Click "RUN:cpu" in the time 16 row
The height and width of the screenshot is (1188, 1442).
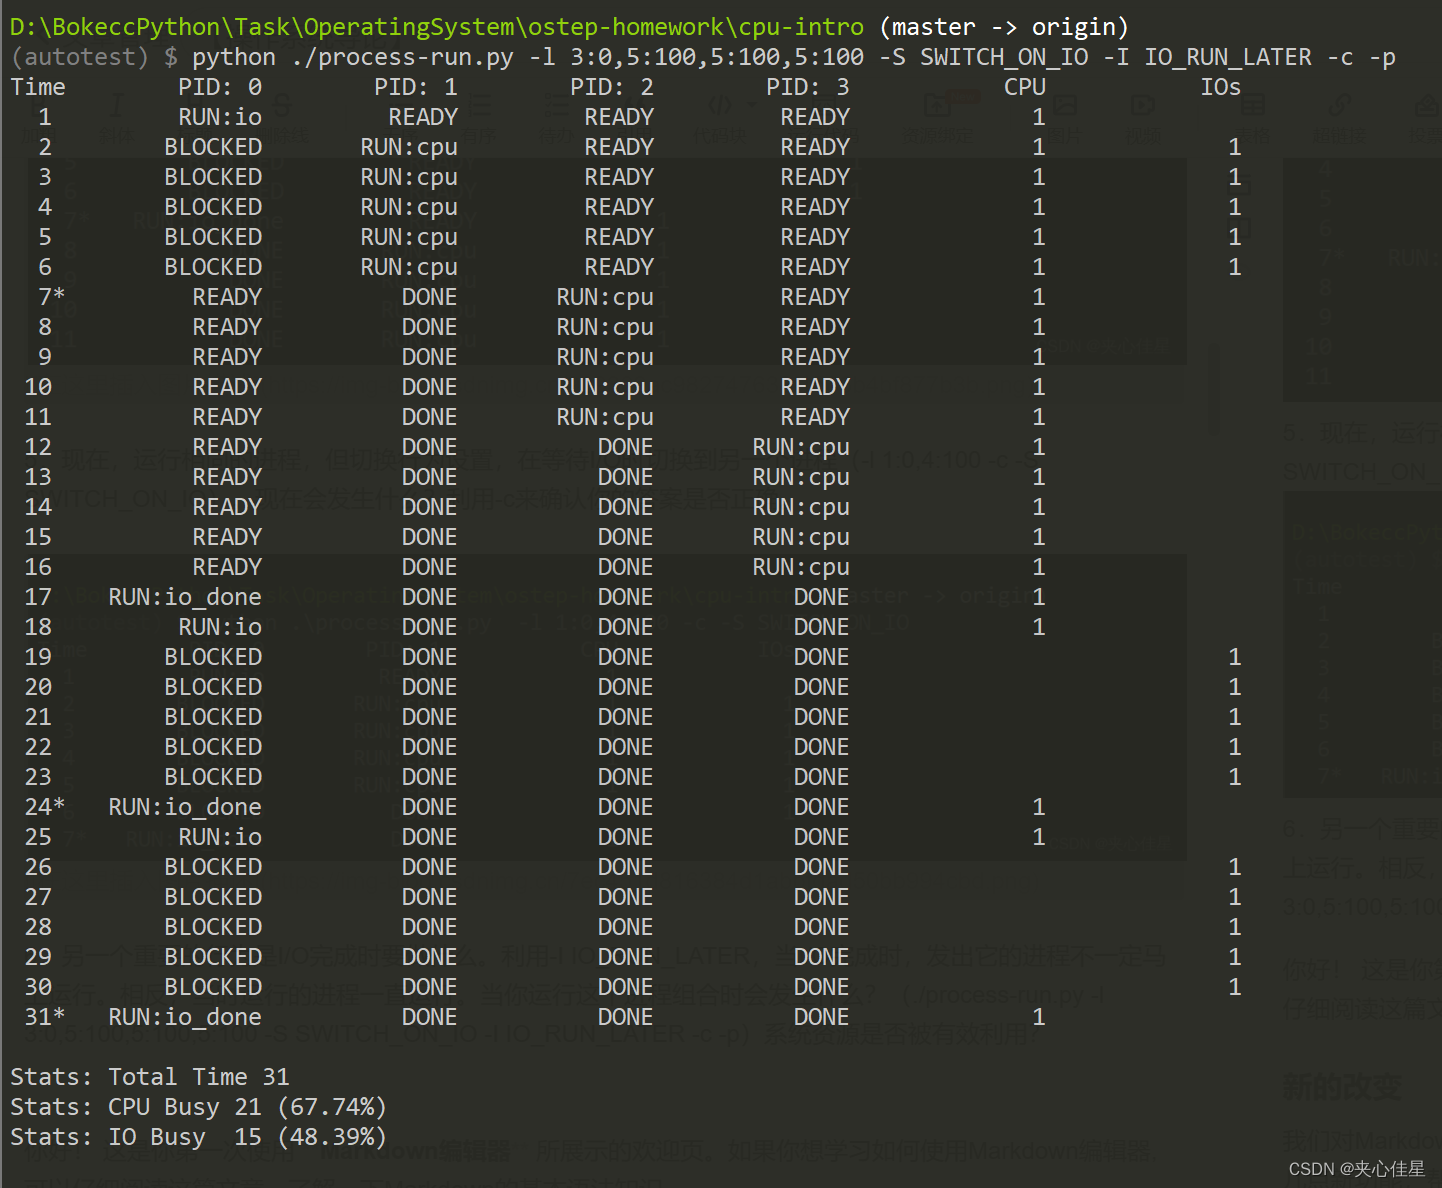[801, 567]
